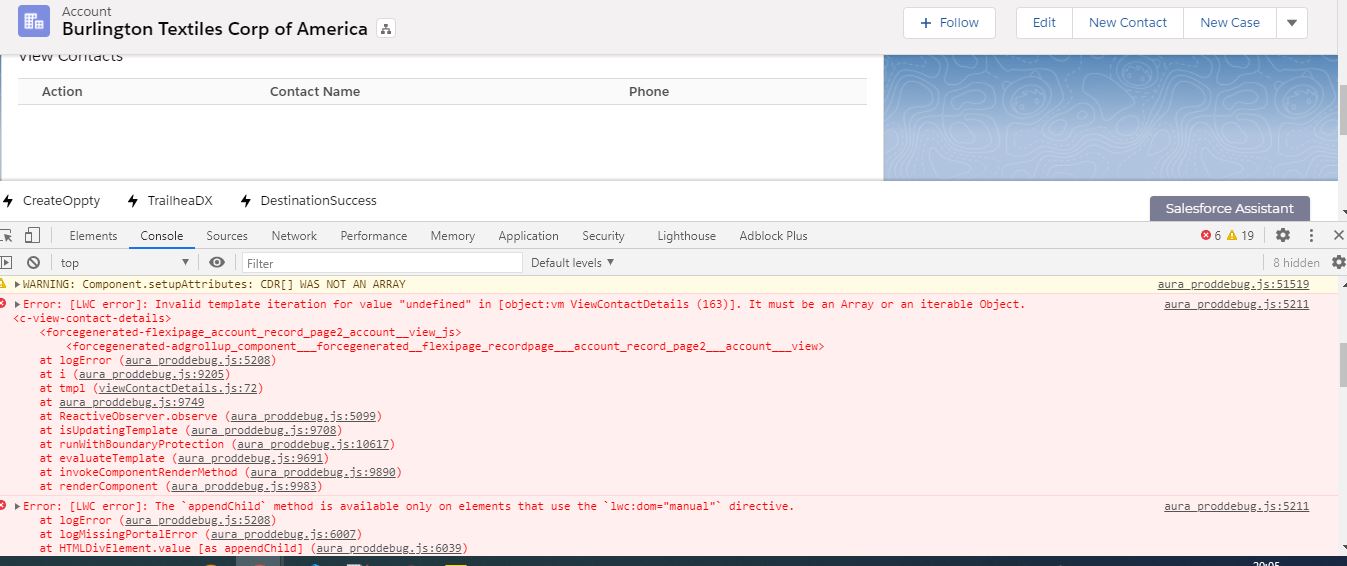Open aura_proddebug.js:51519 source link
The image size is (1347, 566).
(1233, 285)
